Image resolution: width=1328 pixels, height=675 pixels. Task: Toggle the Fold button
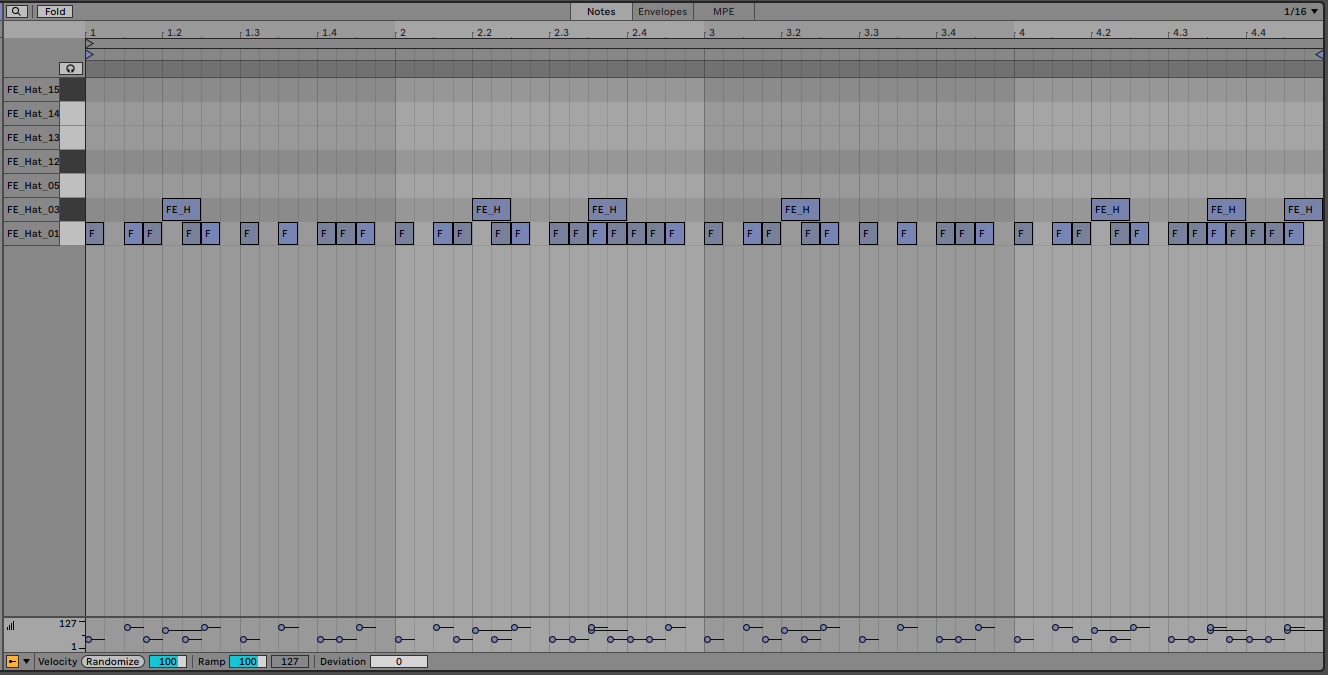[x=55, y=11]
